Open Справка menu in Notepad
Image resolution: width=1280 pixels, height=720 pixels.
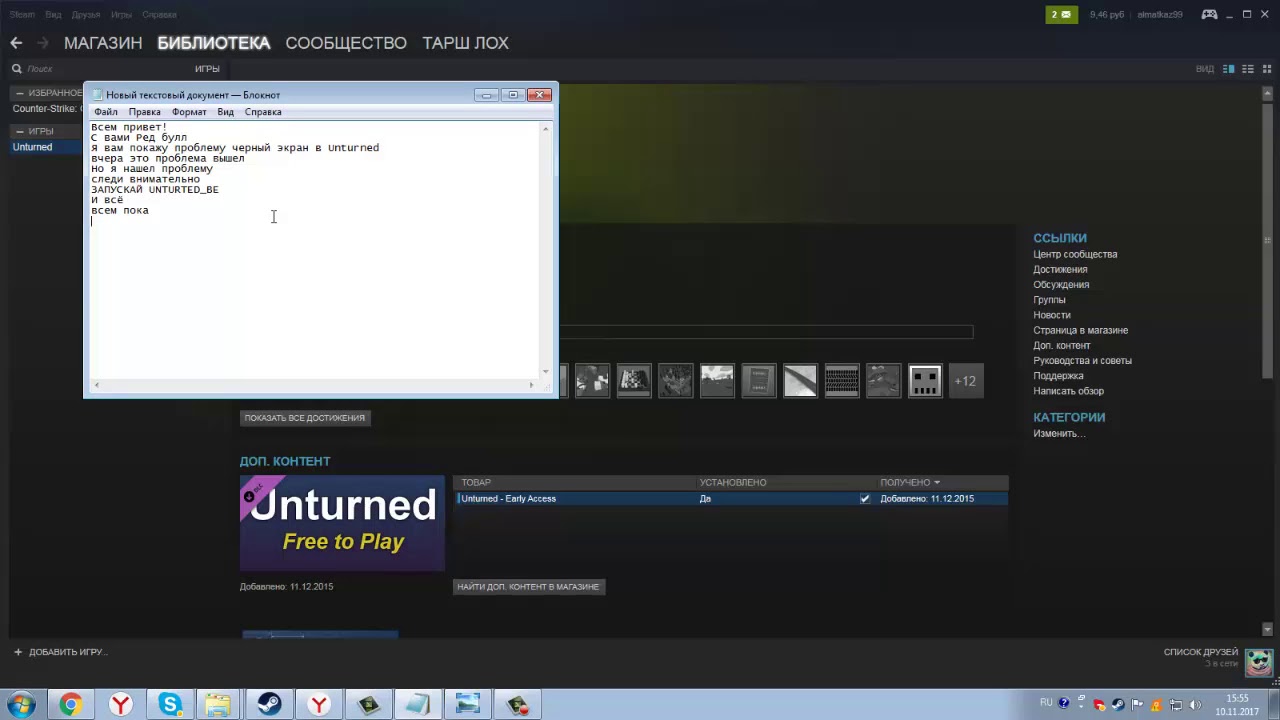(x=263, y=112)
